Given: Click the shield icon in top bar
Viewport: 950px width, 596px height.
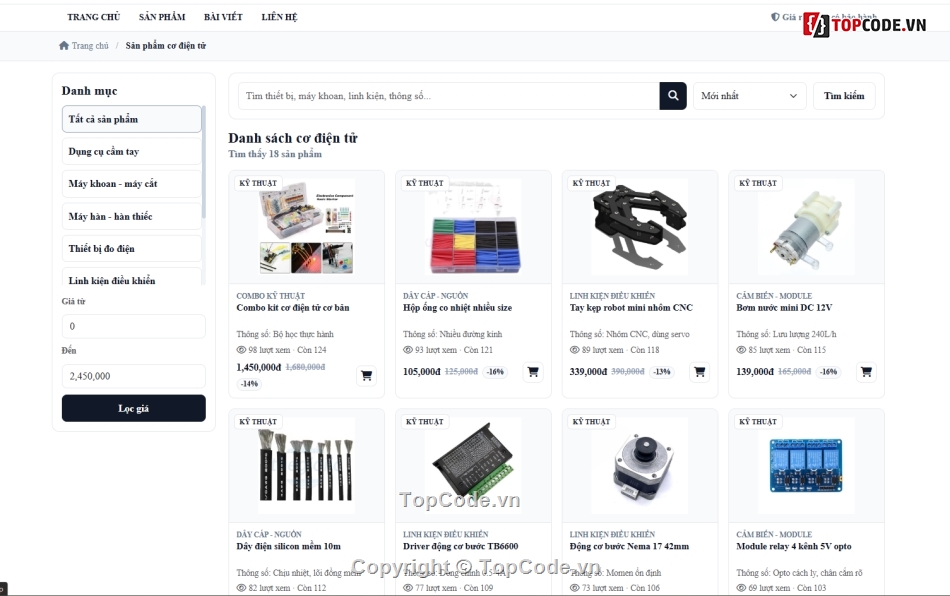Looking at the screenshot, I should pos(775,17).
